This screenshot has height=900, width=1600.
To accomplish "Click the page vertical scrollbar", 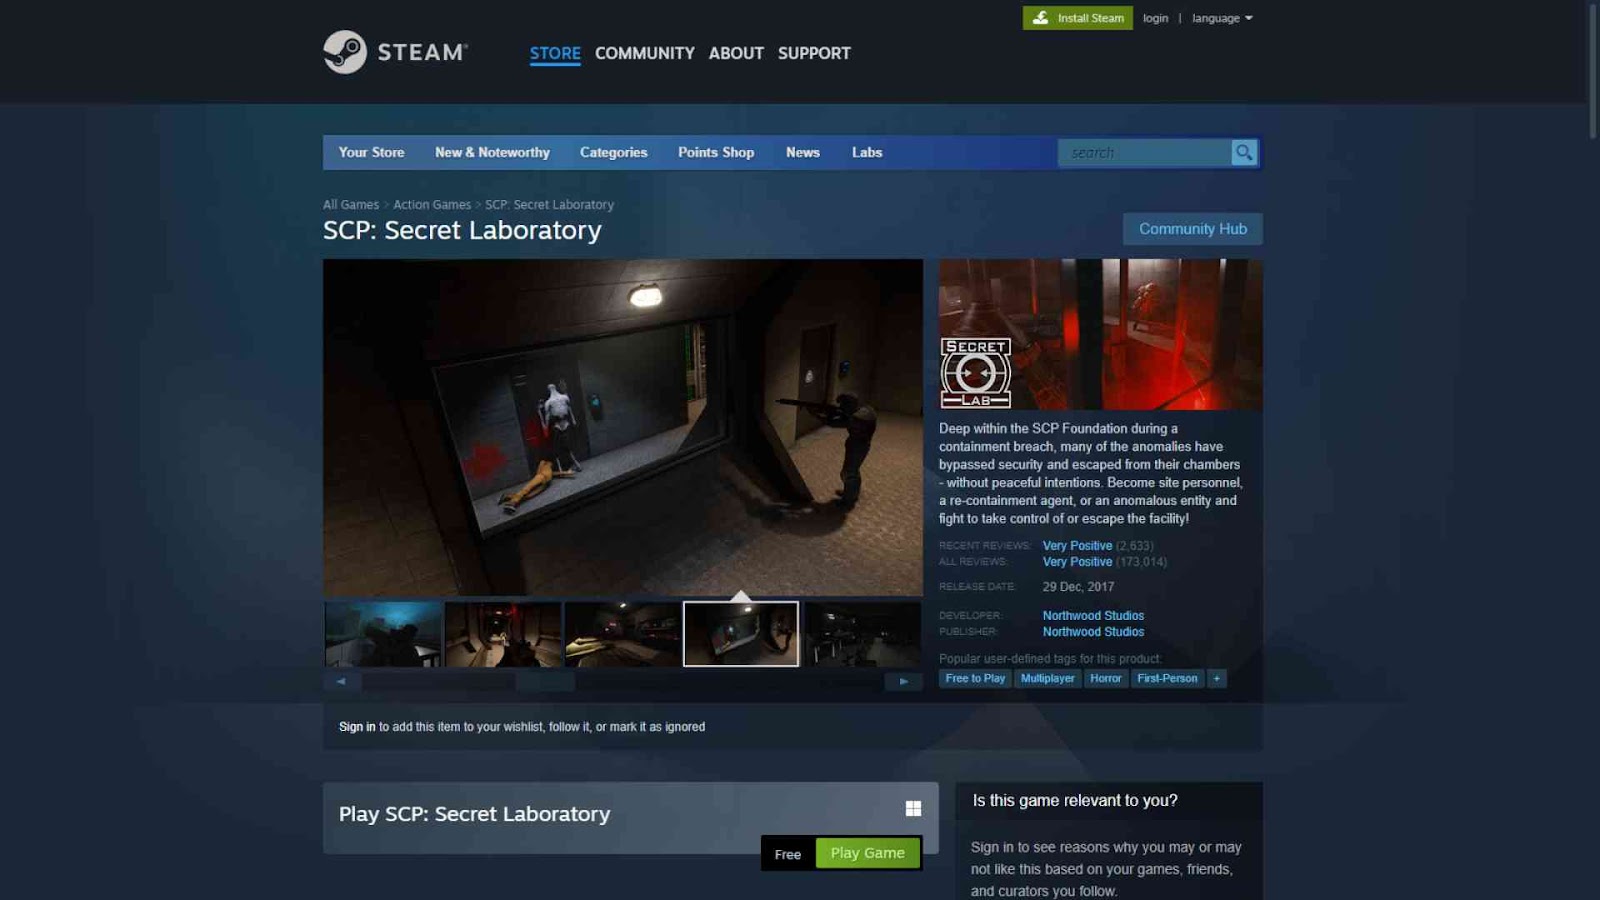I will (1593, 70).
